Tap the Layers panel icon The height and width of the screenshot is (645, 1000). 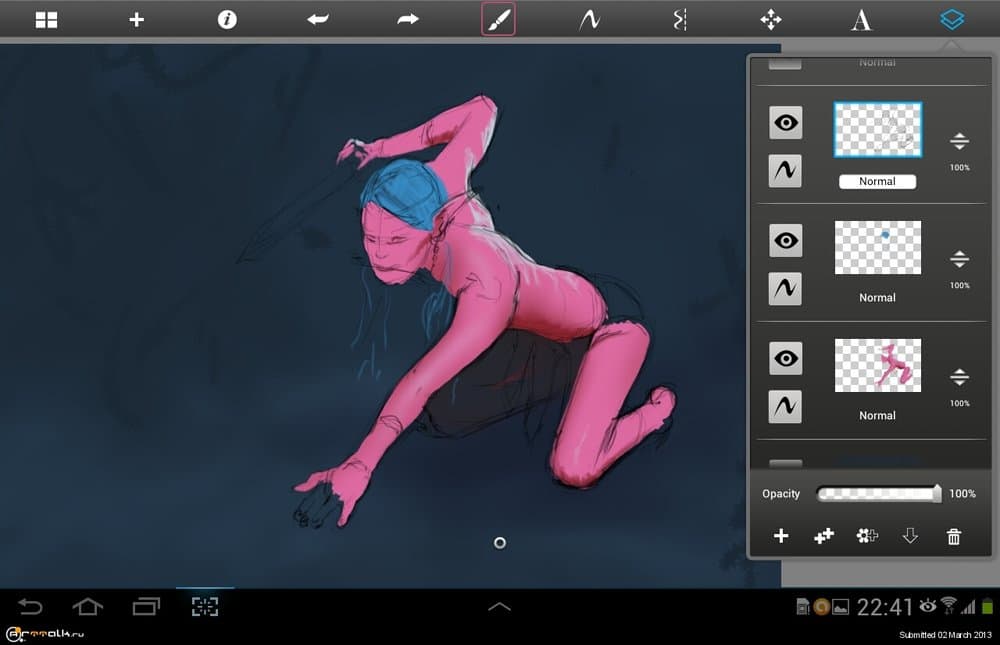951,18
